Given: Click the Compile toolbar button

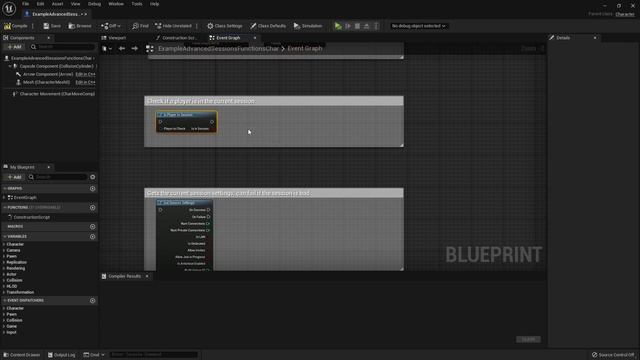Looking at the screenshot, I should pyautogui.click(x=16, y=26).
